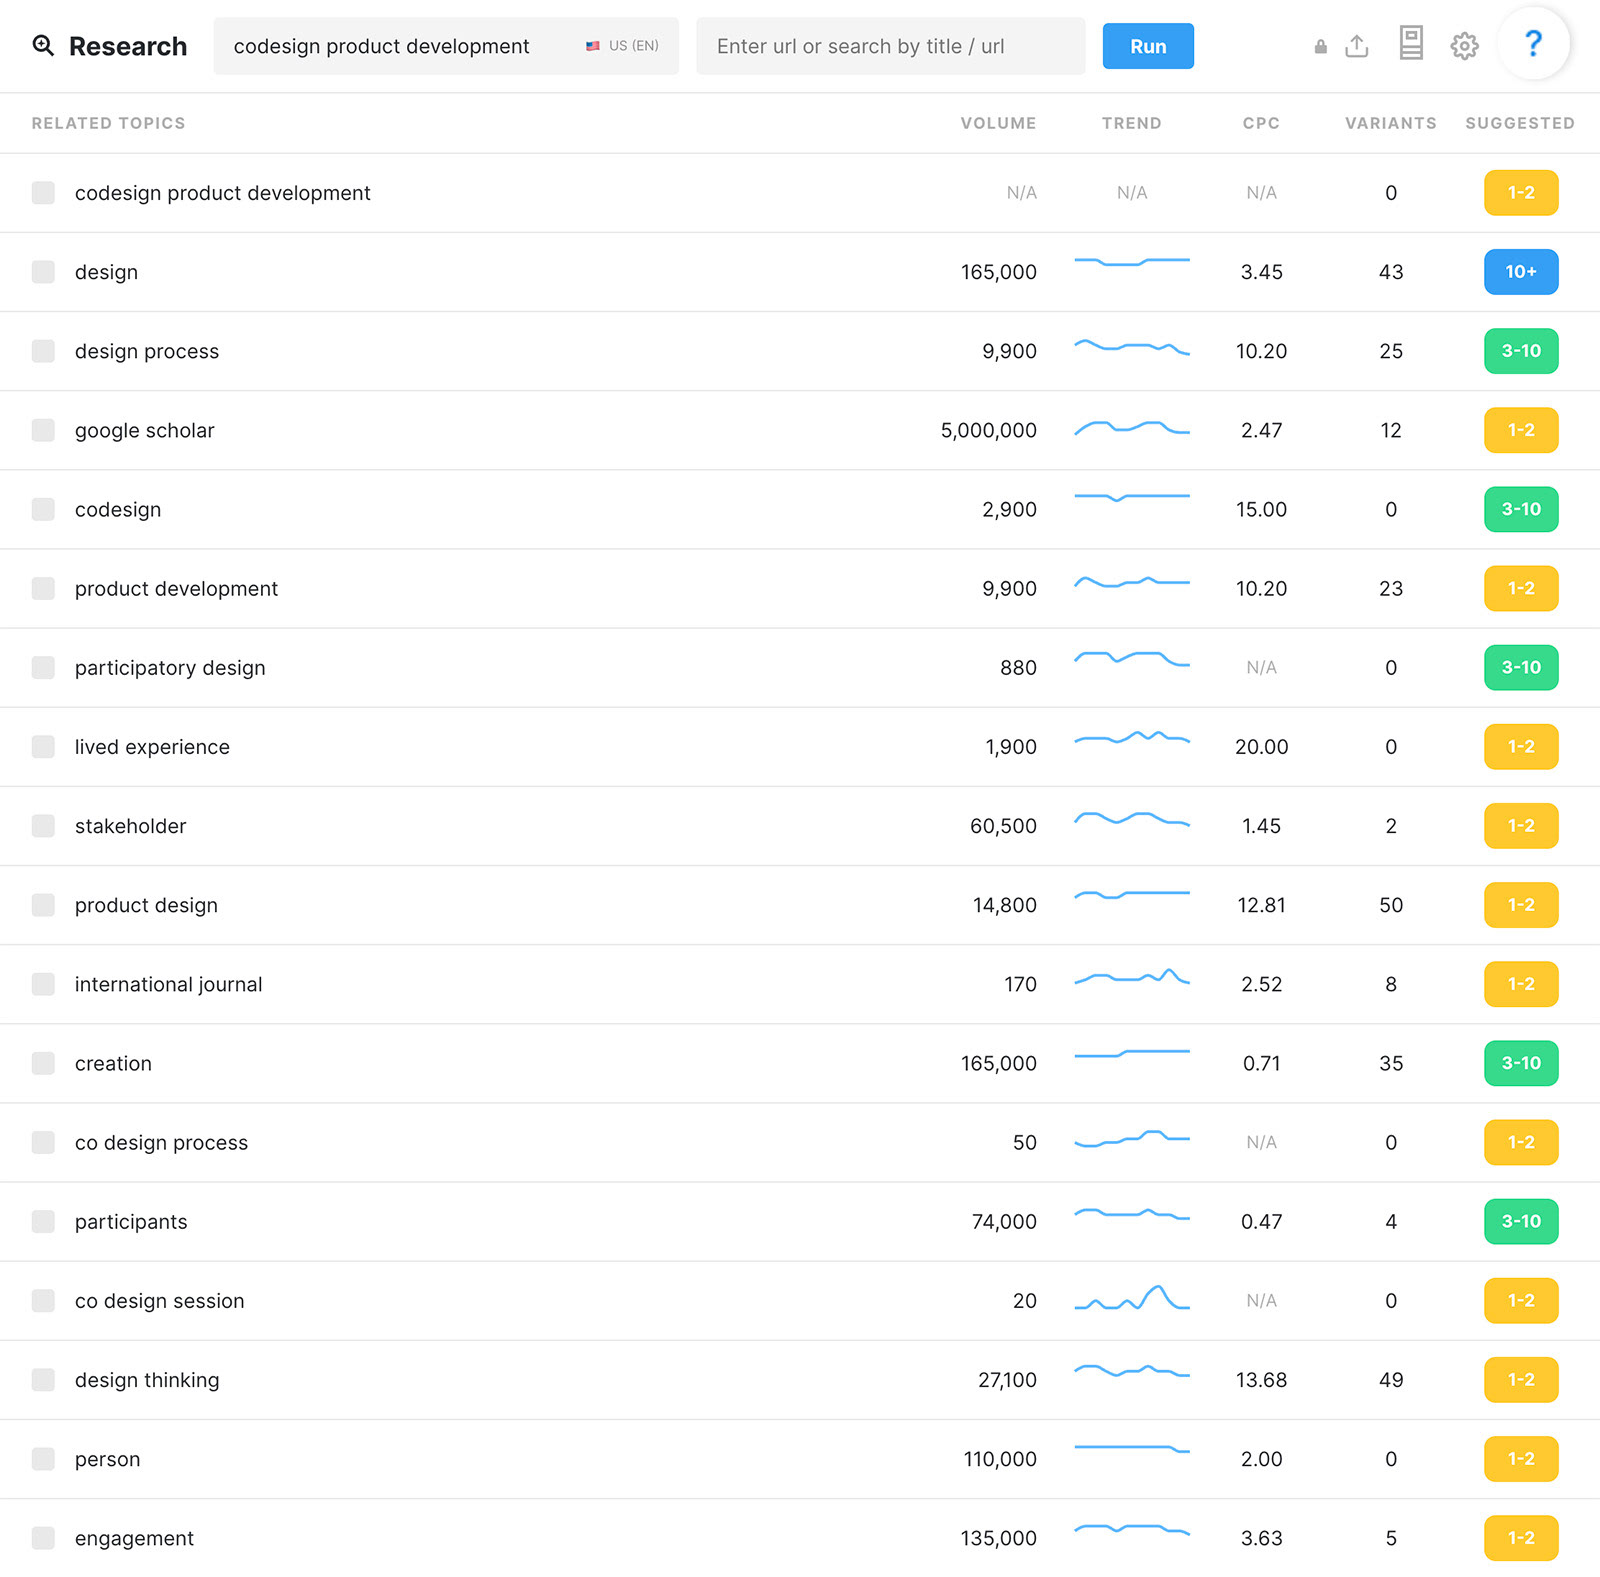Click variants value 50 for product design
Viewport: 1600px width, 1577px height.
tap(1391, 905)
